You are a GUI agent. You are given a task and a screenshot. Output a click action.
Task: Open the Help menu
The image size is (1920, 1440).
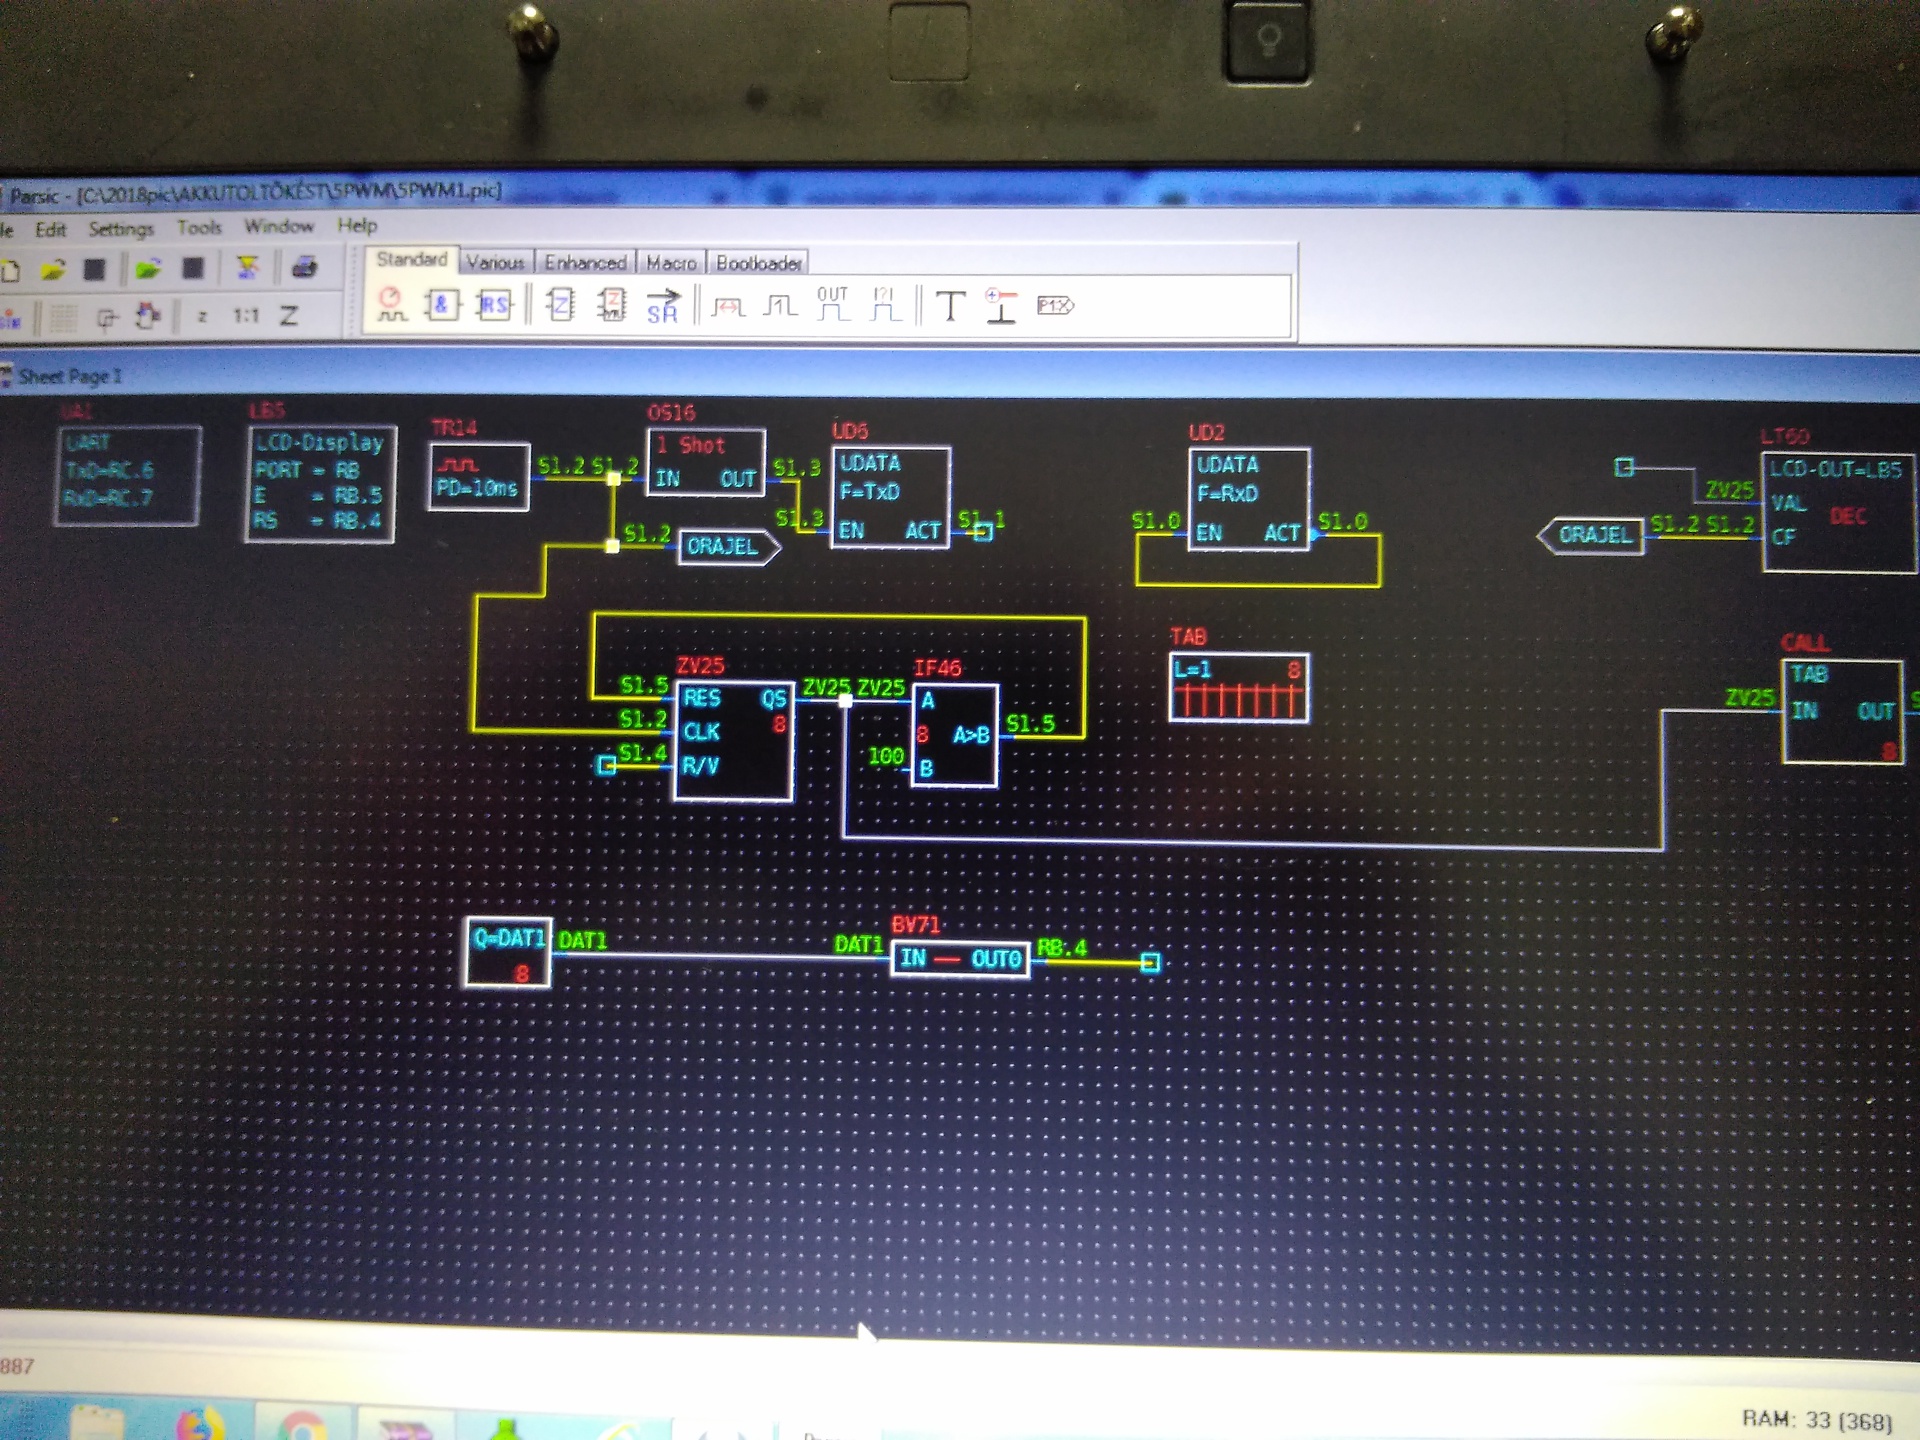(x=357, y=225)
